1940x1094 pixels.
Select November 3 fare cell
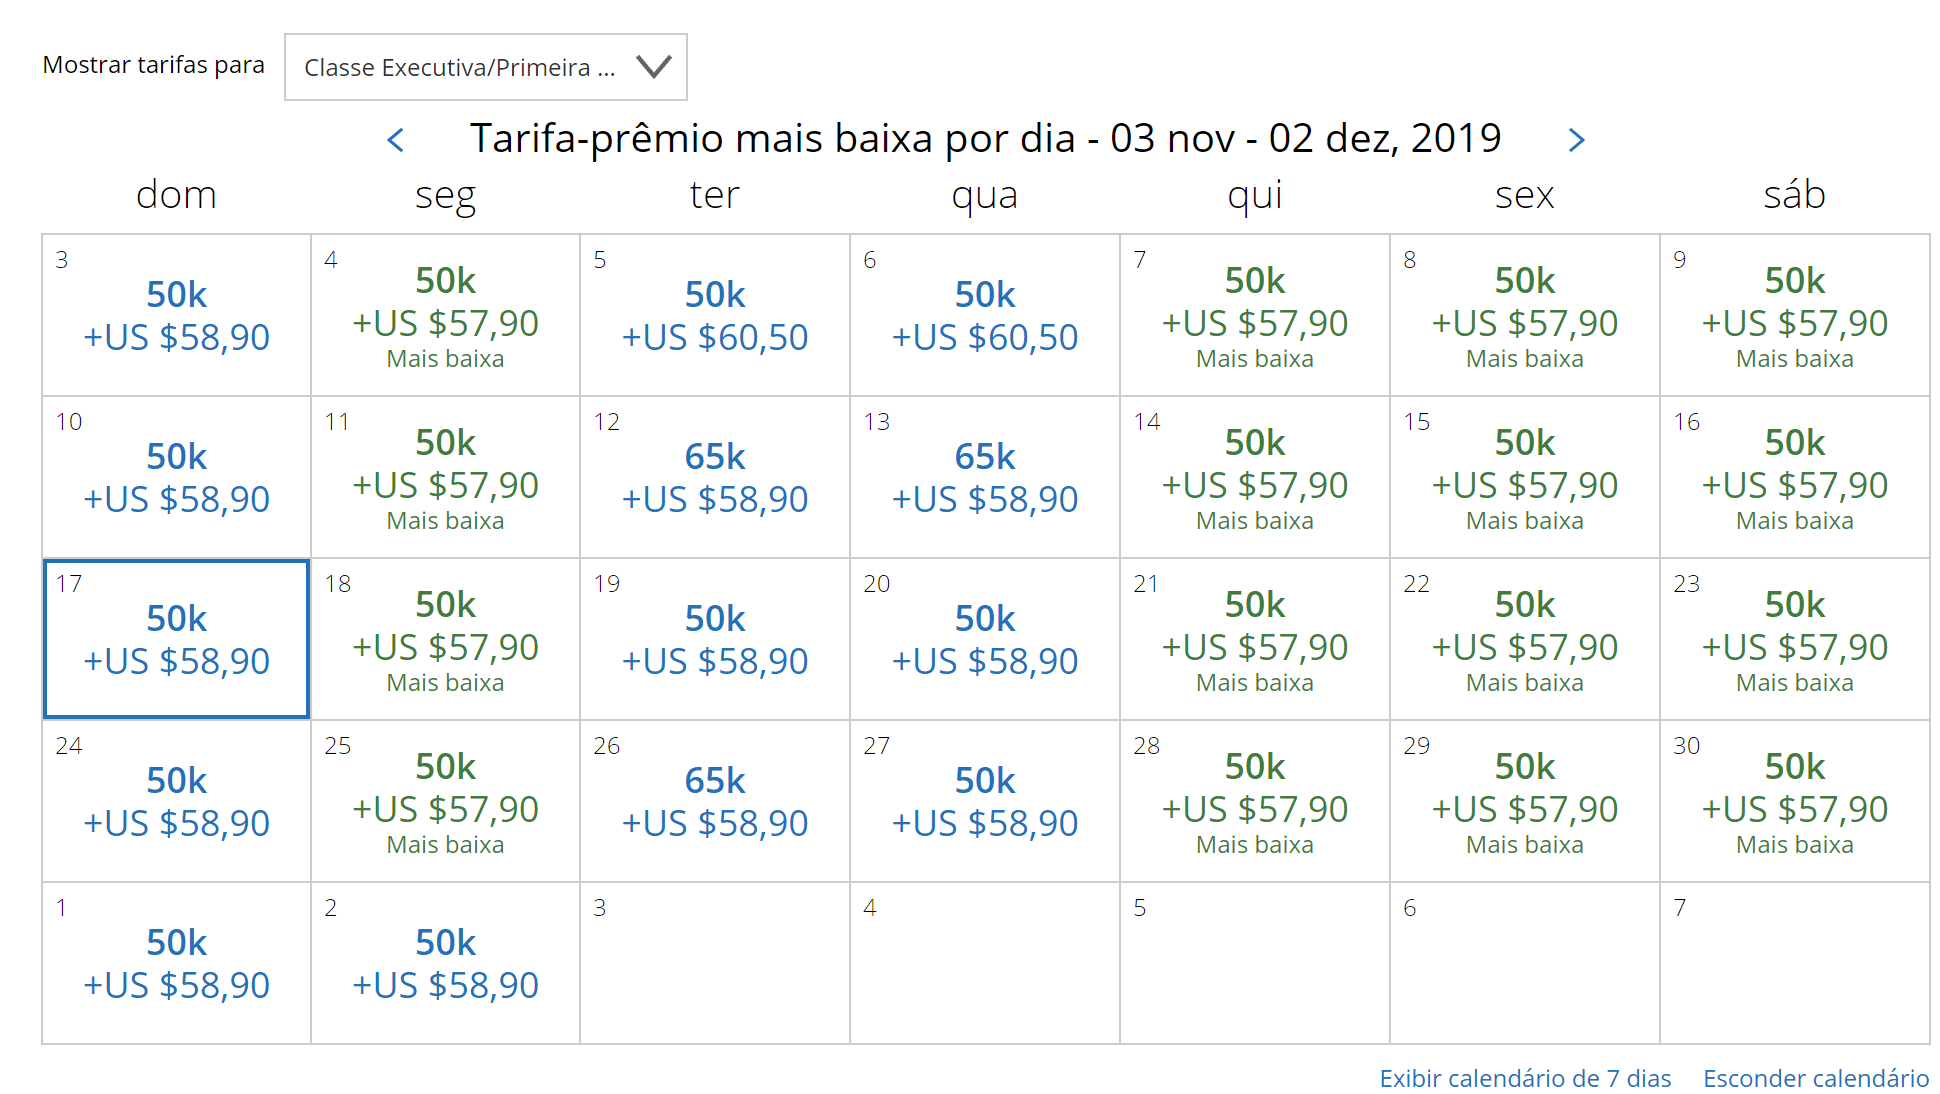click(176, 315)
